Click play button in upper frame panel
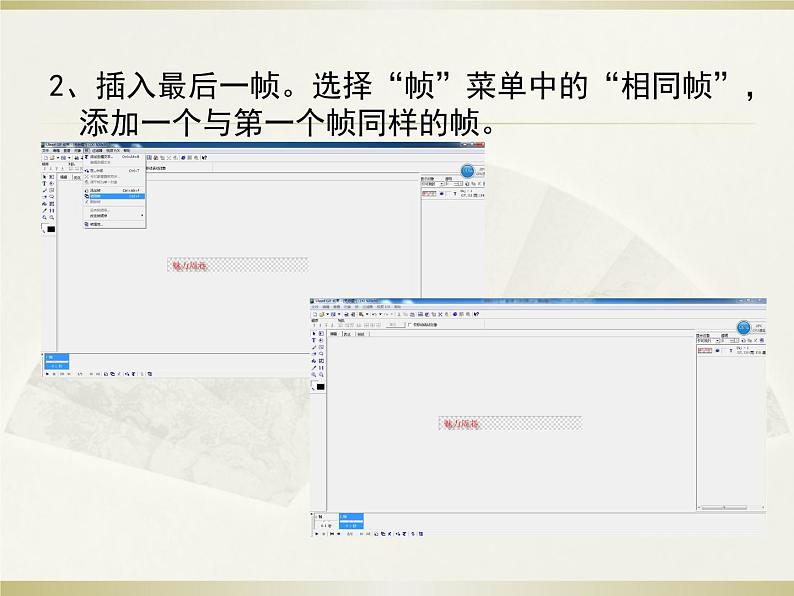The width and height of the screenshot is (794, 596). pos(48,374)
